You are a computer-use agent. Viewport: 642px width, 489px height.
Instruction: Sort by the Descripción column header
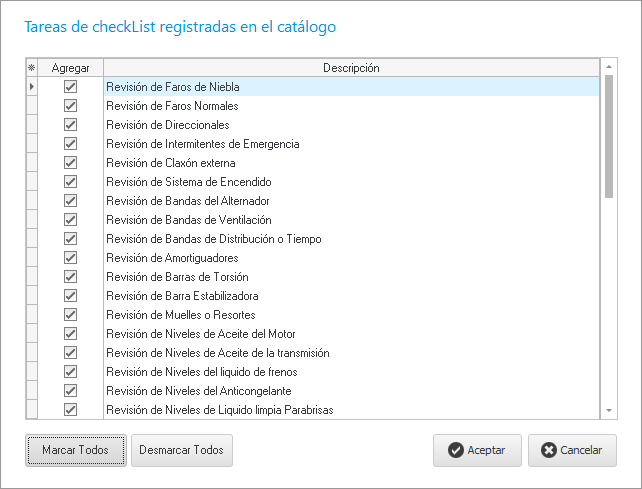click(x=350, y=68)
